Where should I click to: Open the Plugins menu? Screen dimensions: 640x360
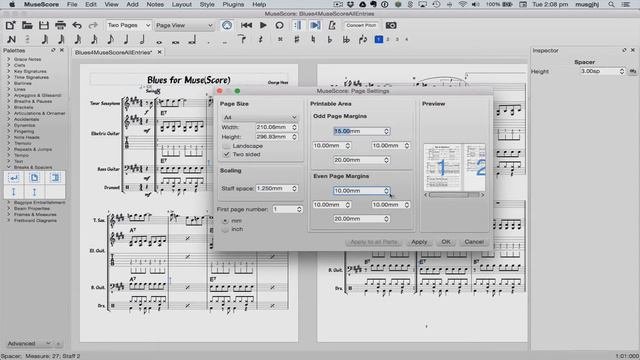point(233,4)
